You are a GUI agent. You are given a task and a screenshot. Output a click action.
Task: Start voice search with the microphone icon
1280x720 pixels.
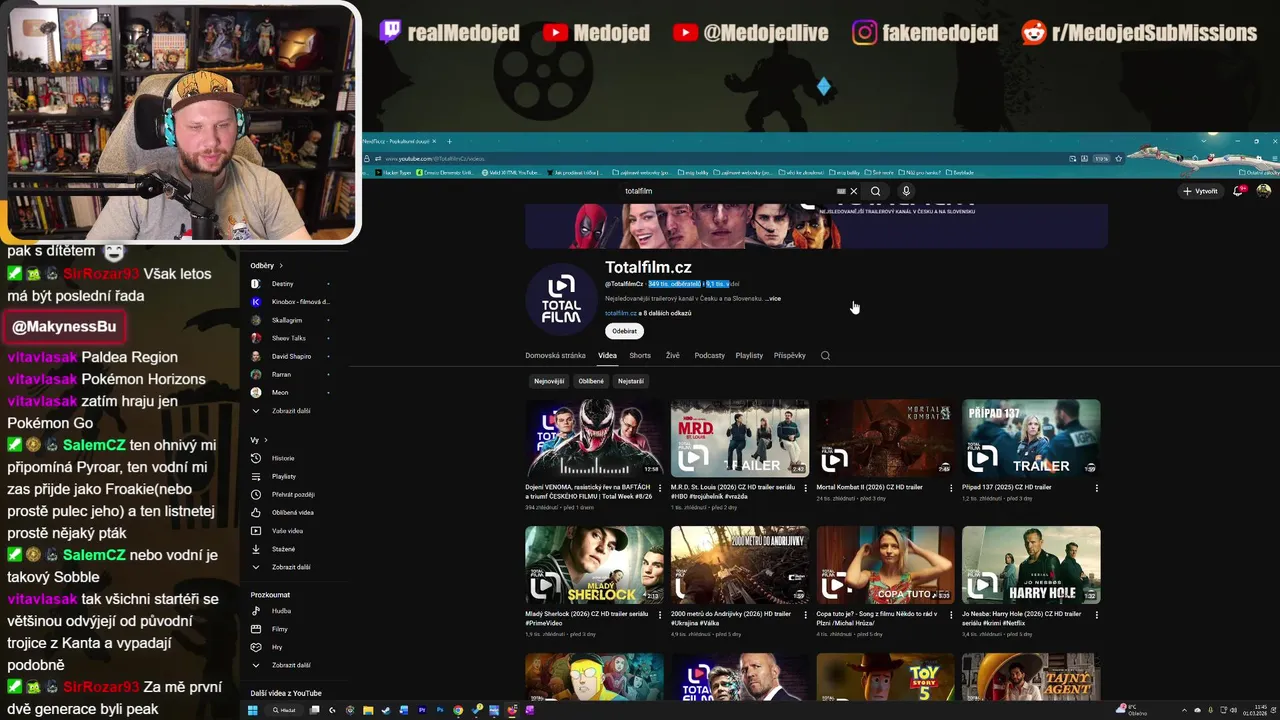click(906, 191)
